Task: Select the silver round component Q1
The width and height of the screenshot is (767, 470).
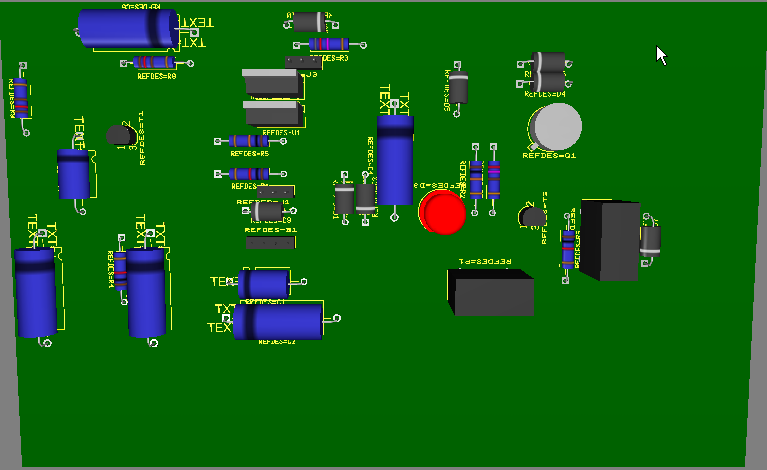Action: tap(556, 126)
